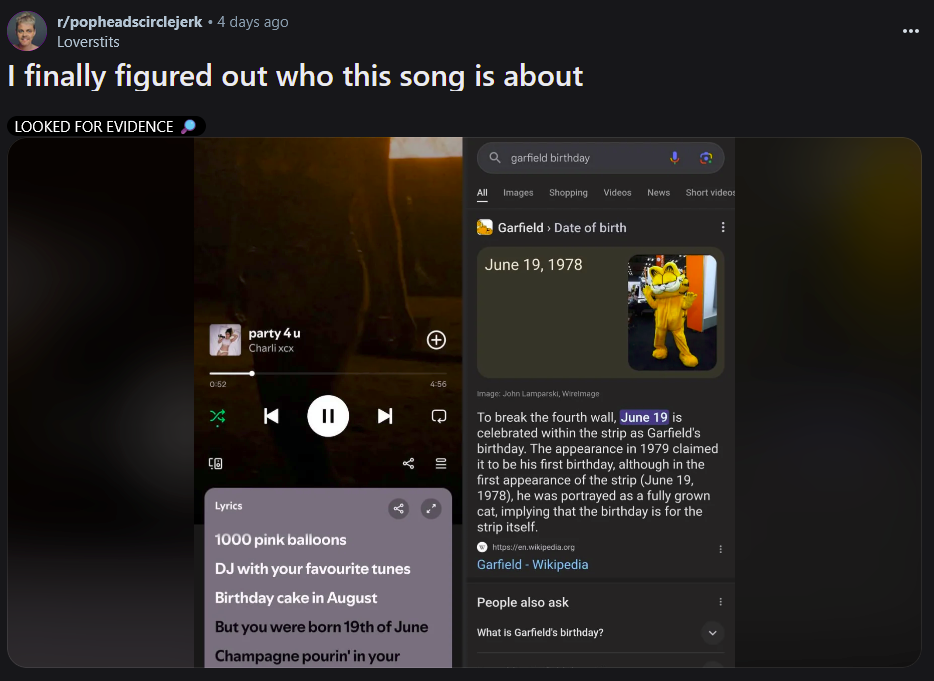Screen dimensions: 934x681
Task: Open the Loverstits user avatar
Action: coord(27,30)
